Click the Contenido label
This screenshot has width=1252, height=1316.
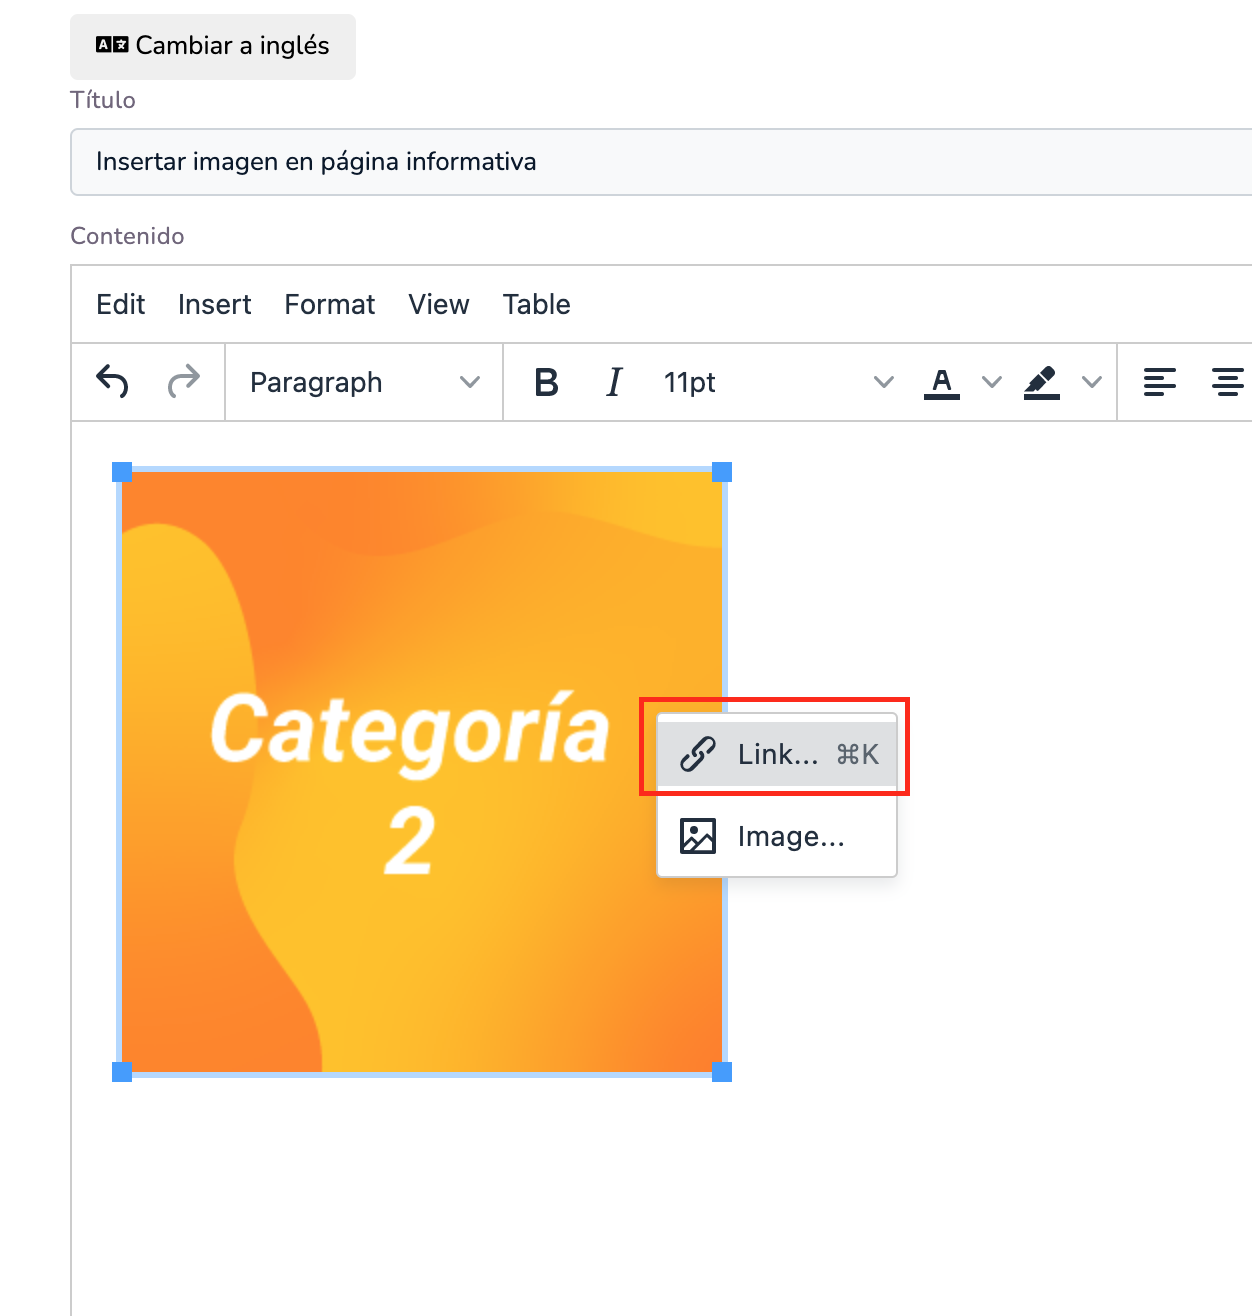(127, 236)
